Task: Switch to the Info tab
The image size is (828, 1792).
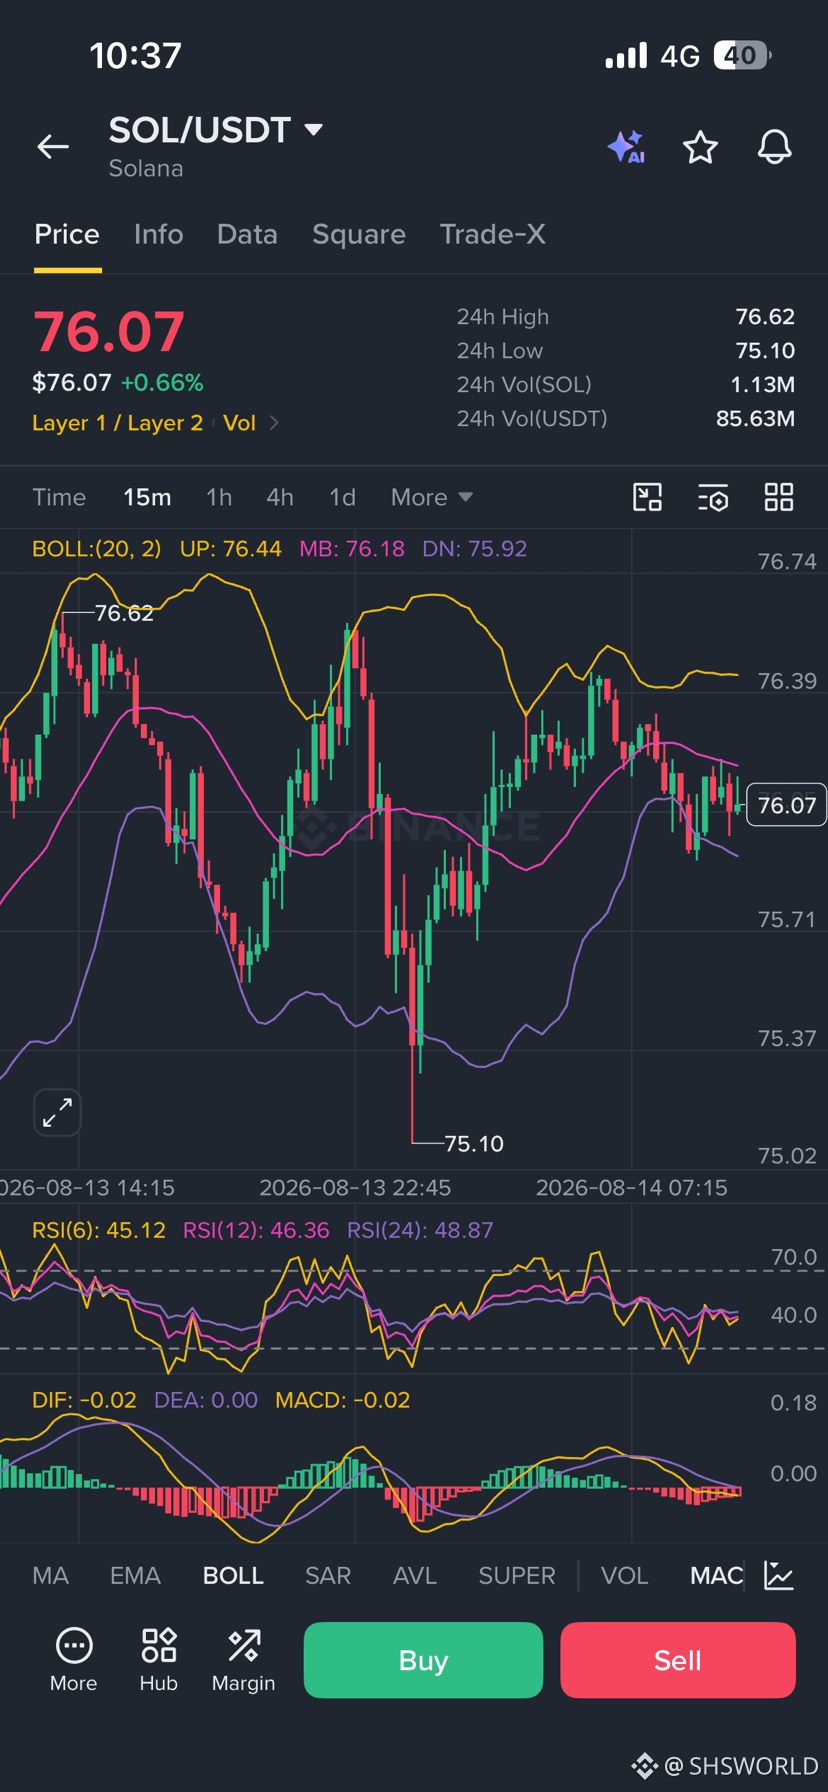Action: coord(158,234)
